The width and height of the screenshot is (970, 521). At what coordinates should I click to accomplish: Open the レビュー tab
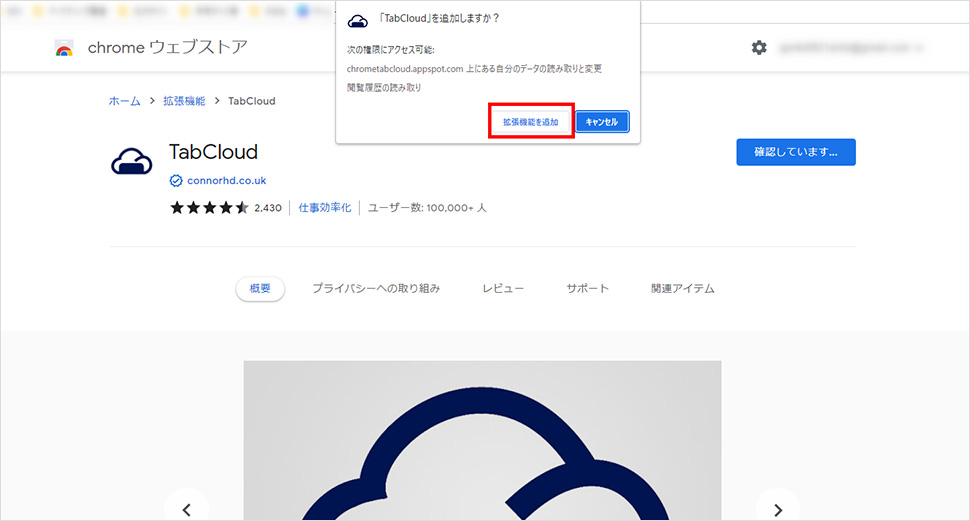point(503,288)
